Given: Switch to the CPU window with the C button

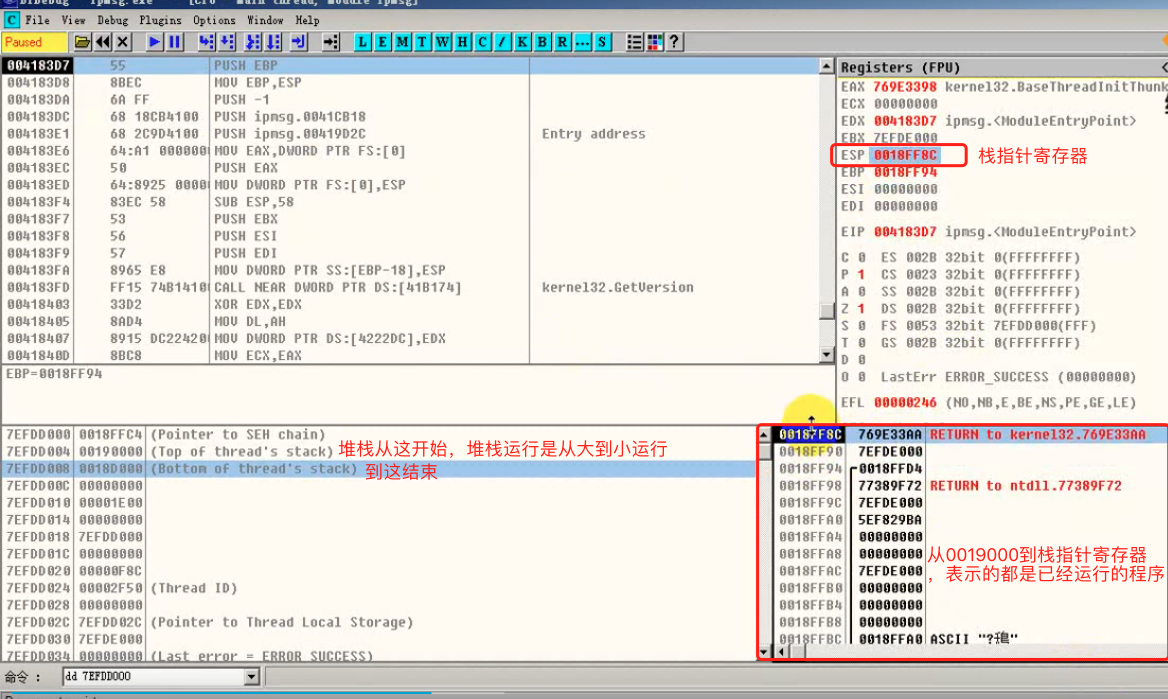Looking at the screenshot, I should point(482,42).
